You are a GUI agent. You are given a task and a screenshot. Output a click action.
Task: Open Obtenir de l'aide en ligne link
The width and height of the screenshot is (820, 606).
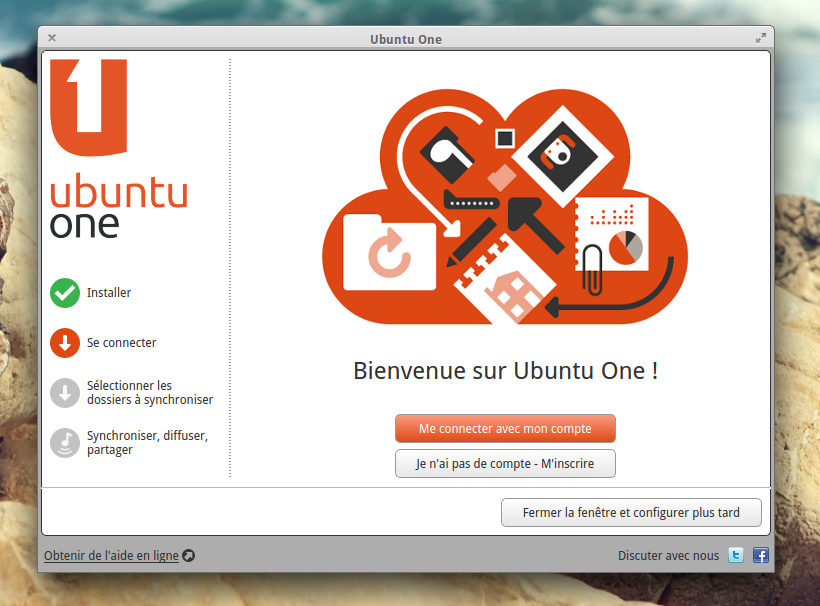(111, 556)
